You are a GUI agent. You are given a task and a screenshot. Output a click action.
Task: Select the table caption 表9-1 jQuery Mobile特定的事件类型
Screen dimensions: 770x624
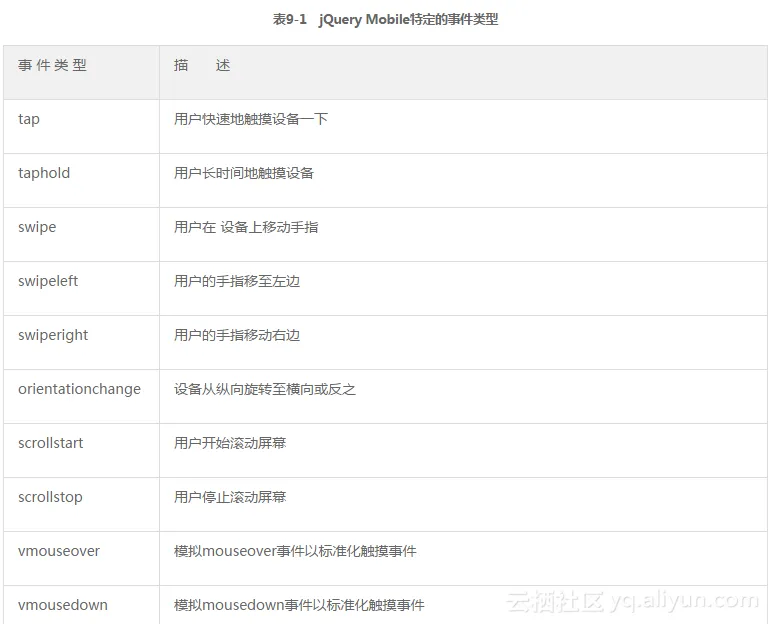click(x=385, y=20)
